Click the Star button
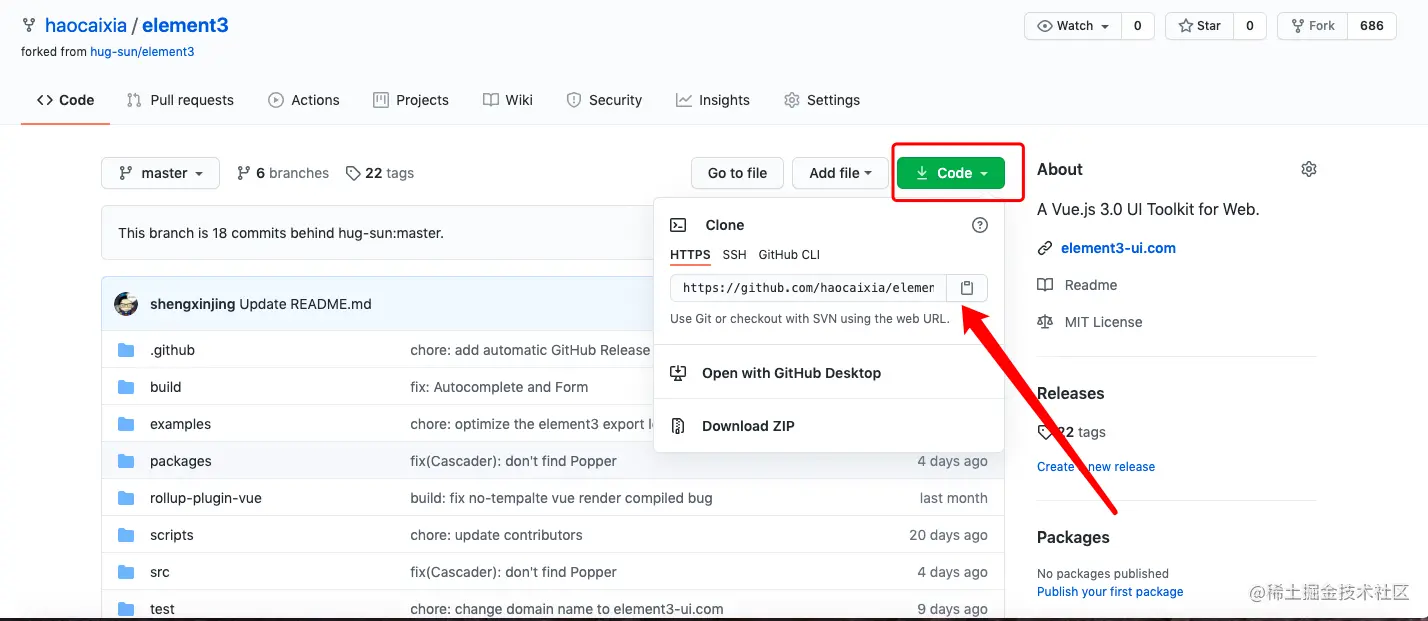The image size is (1428, 621). coord(1199,26)
